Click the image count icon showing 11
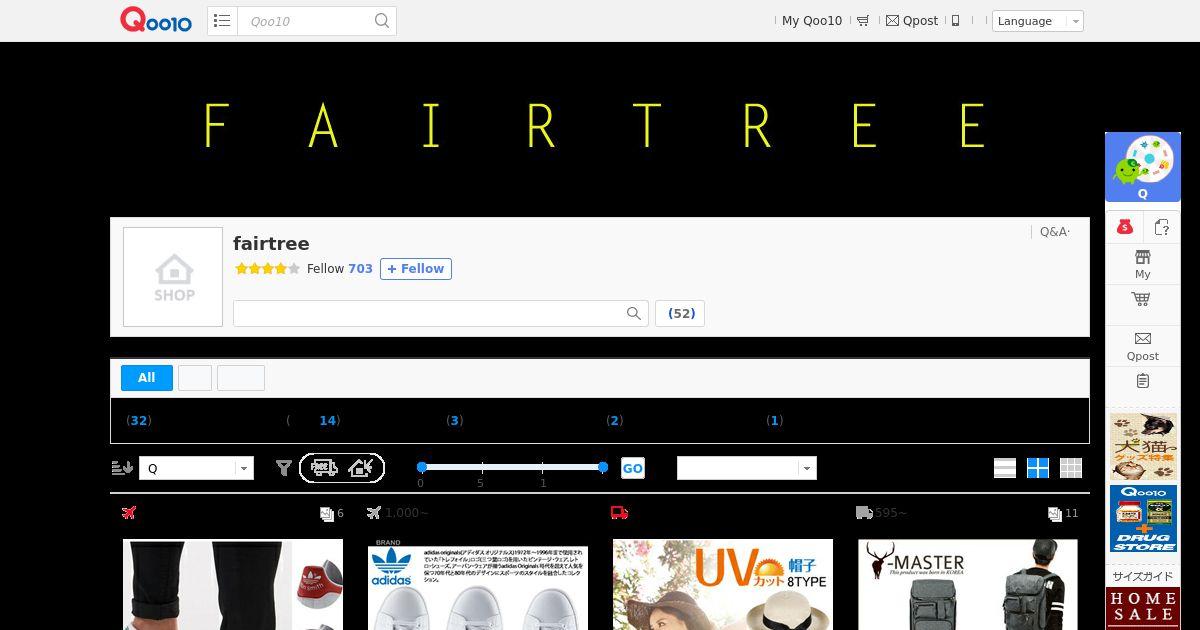Screen dimensions: 1200x630 tap(1054, 514)
